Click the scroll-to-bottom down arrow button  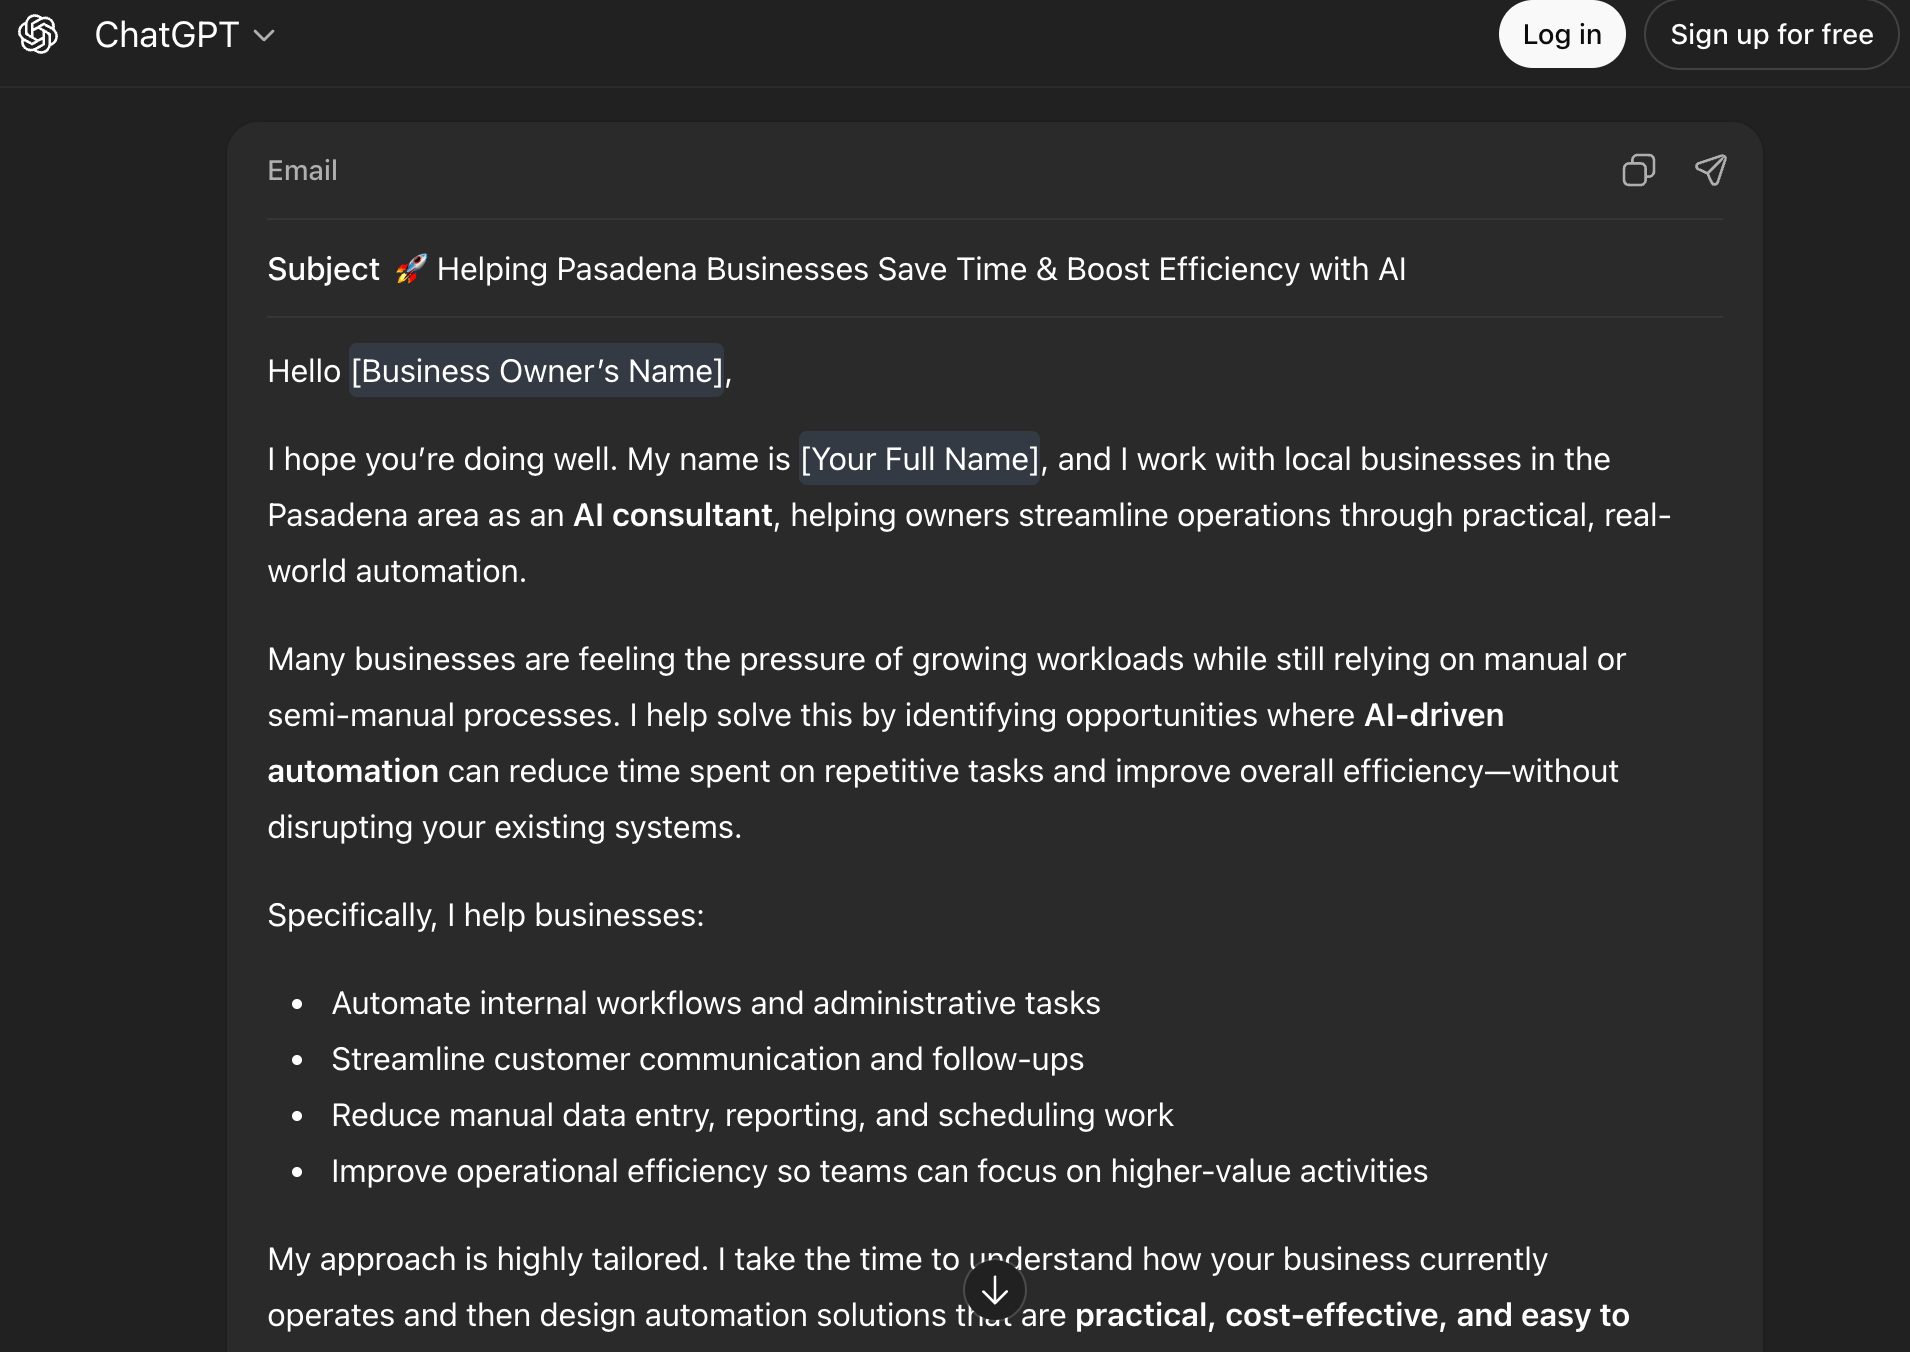pos(994,1291)
